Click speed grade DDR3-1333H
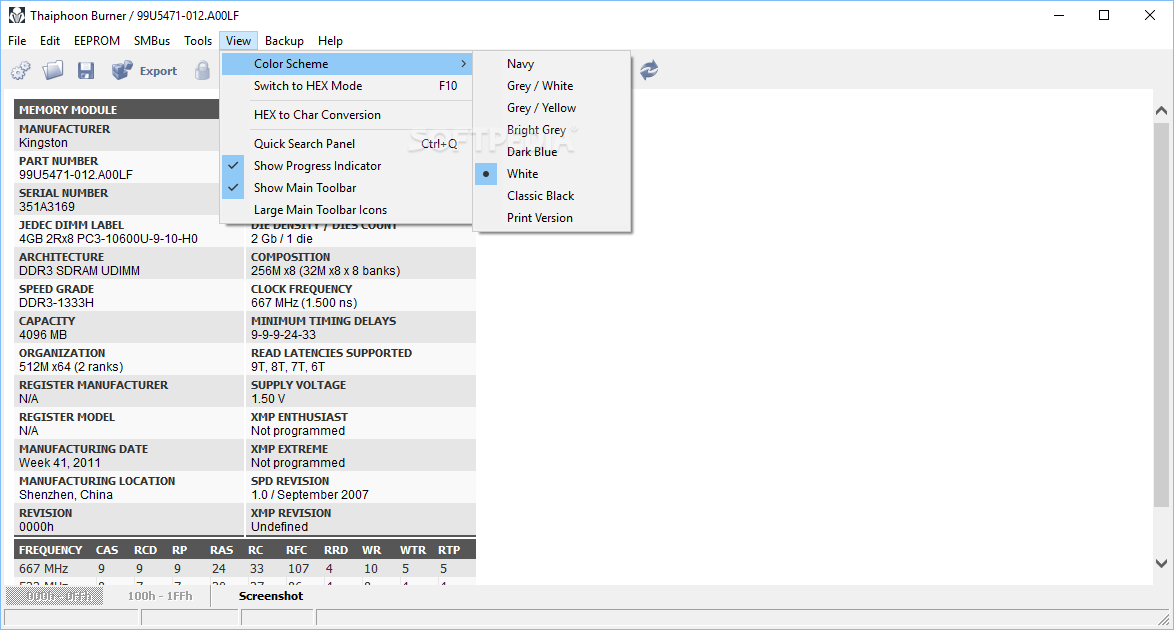The height and width of the screenshot is (630, 1174). click(x=57, y=303)
